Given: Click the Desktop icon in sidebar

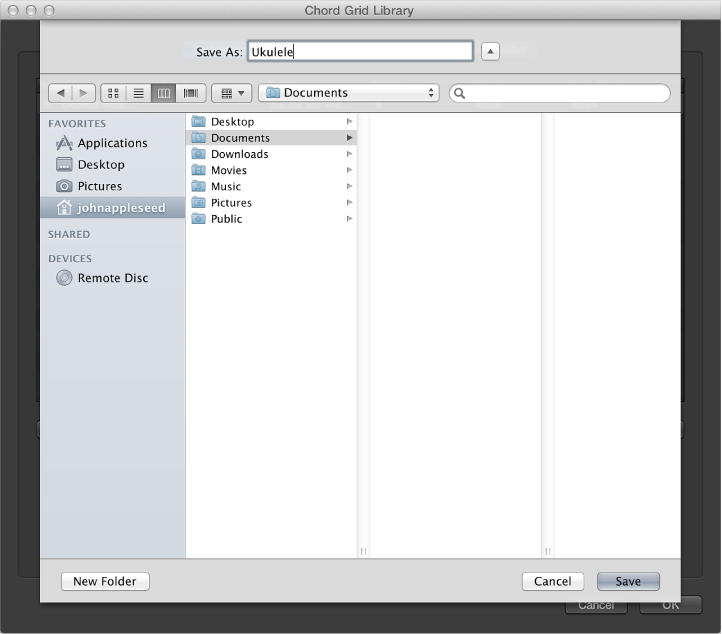Looking at the screenshot, I should 64,164.
